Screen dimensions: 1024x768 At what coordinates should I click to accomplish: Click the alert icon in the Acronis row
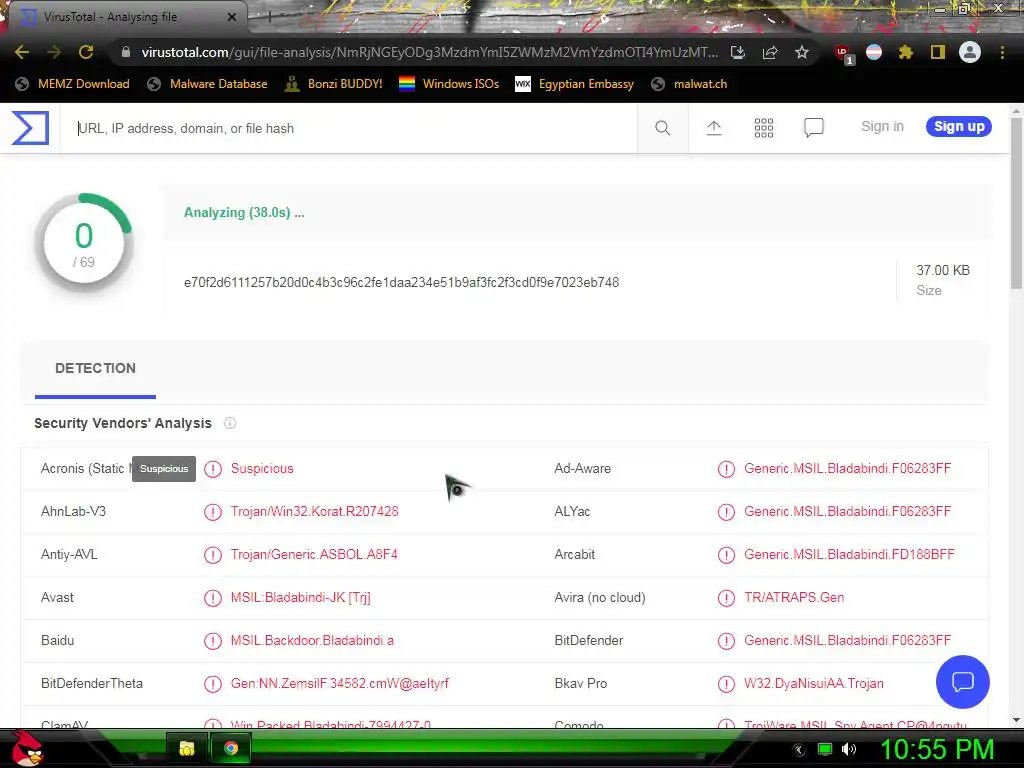pyautogui.click(x=213, y=469)
